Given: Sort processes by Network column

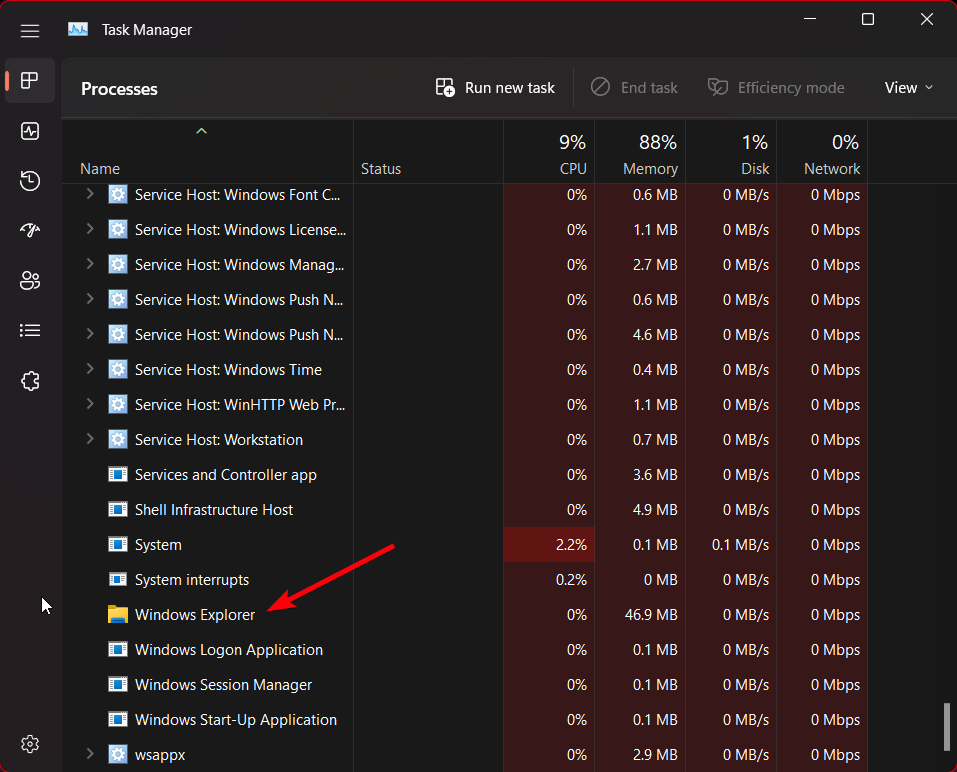Looking at the screenshot, I should click(822, 153).
